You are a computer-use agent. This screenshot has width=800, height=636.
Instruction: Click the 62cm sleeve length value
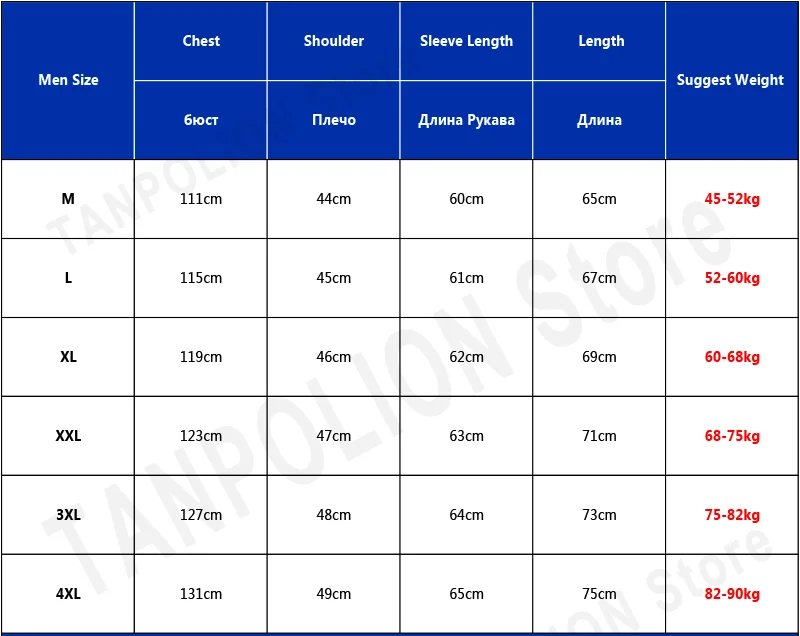[x=466, y=357]
